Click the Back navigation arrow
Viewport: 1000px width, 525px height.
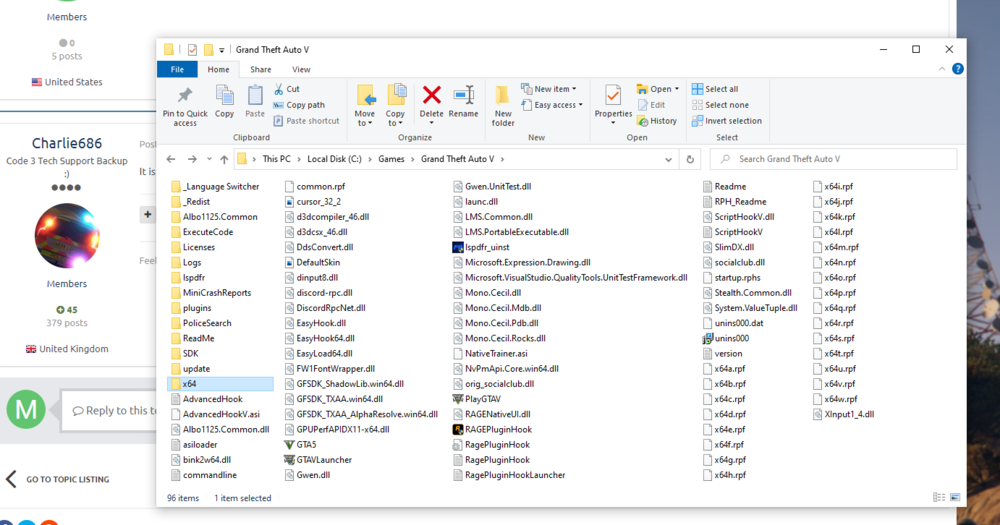pyautogui.click(x=171, y=159)
